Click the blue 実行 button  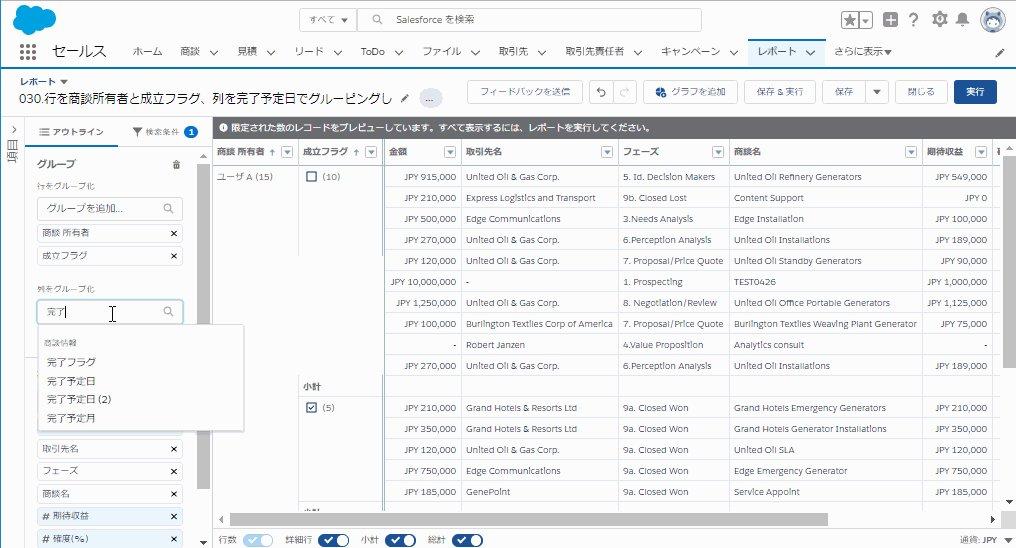point(975,92)
